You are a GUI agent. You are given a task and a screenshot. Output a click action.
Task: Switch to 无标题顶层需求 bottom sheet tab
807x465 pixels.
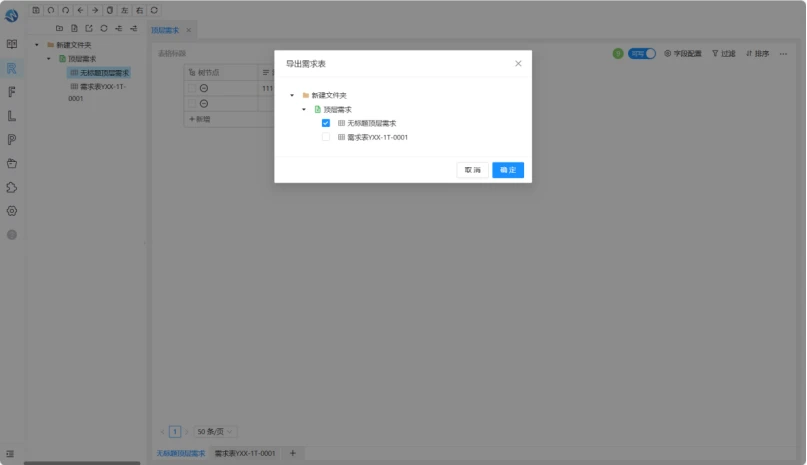pos(181,453)
